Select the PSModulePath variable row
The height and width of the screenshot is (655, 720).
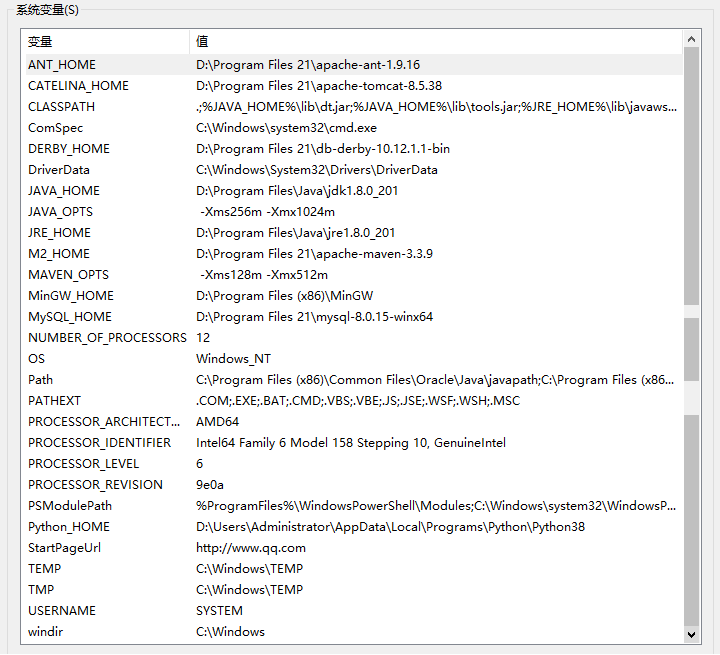(354, 506)
